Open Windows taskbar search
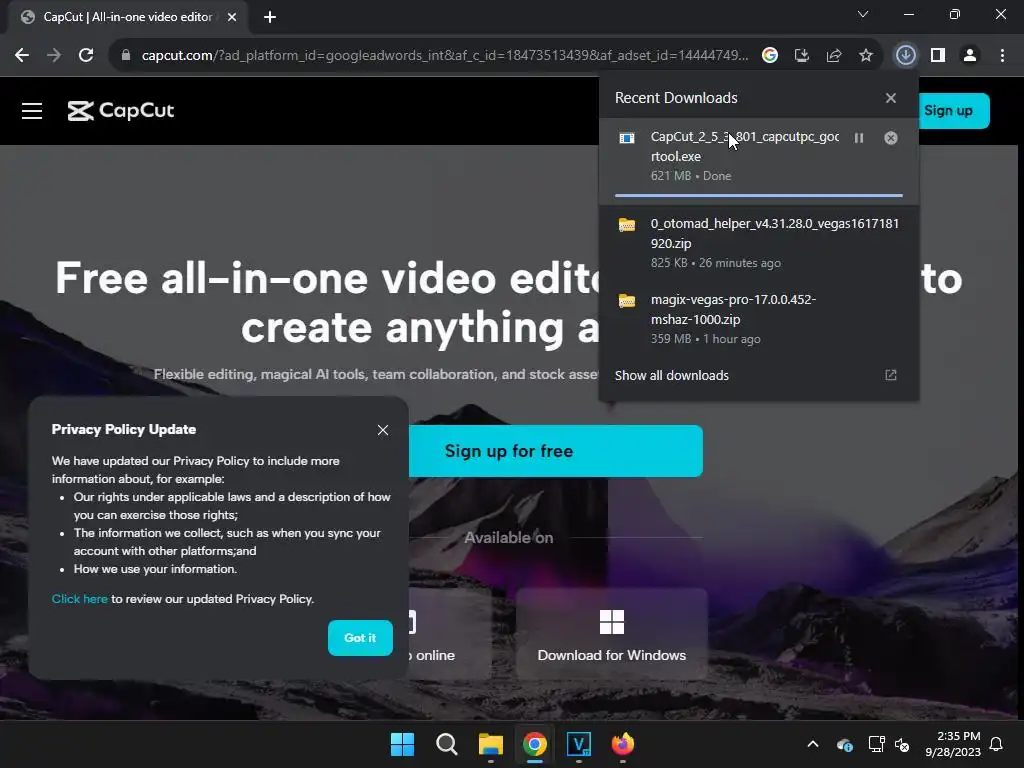1024x768 pixels. (447, 744)
